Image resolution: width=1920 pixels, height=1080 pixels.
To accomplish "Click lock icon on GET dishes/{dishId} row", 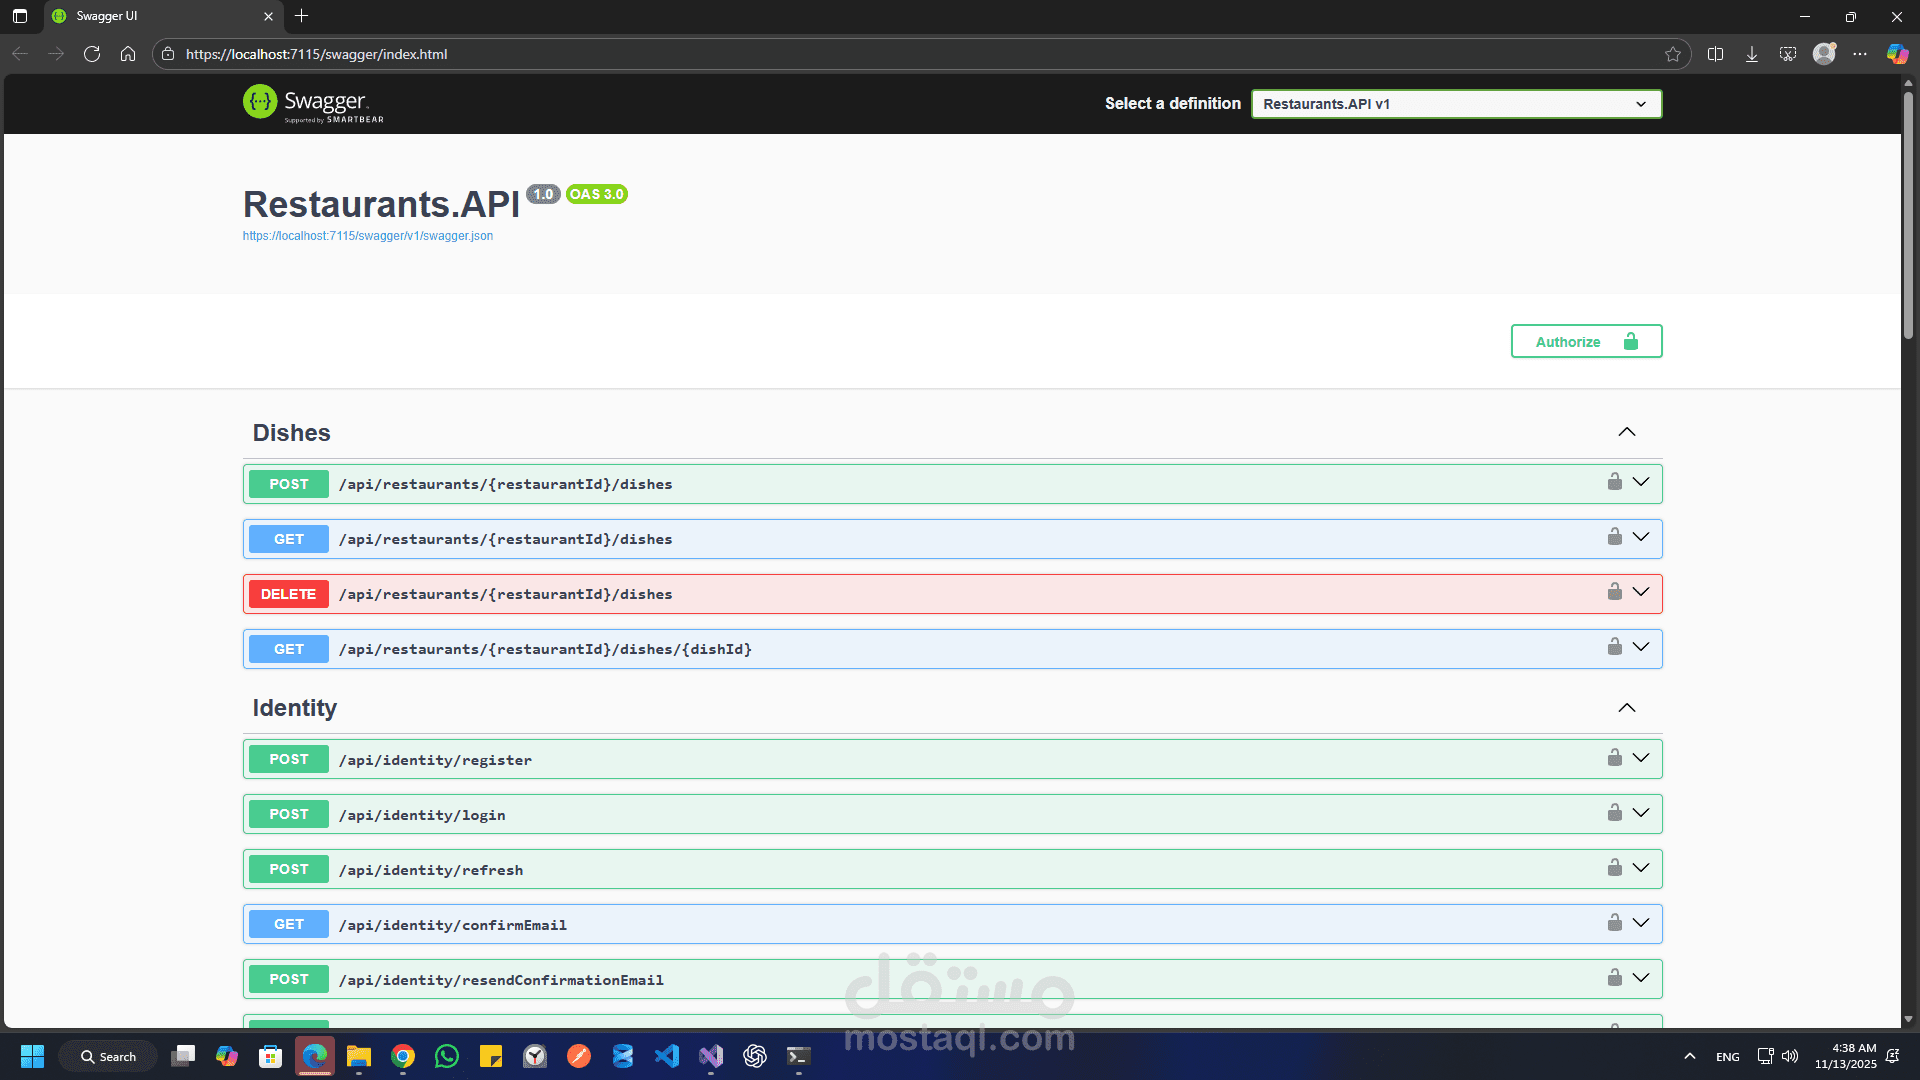I will coord(1614,647).
